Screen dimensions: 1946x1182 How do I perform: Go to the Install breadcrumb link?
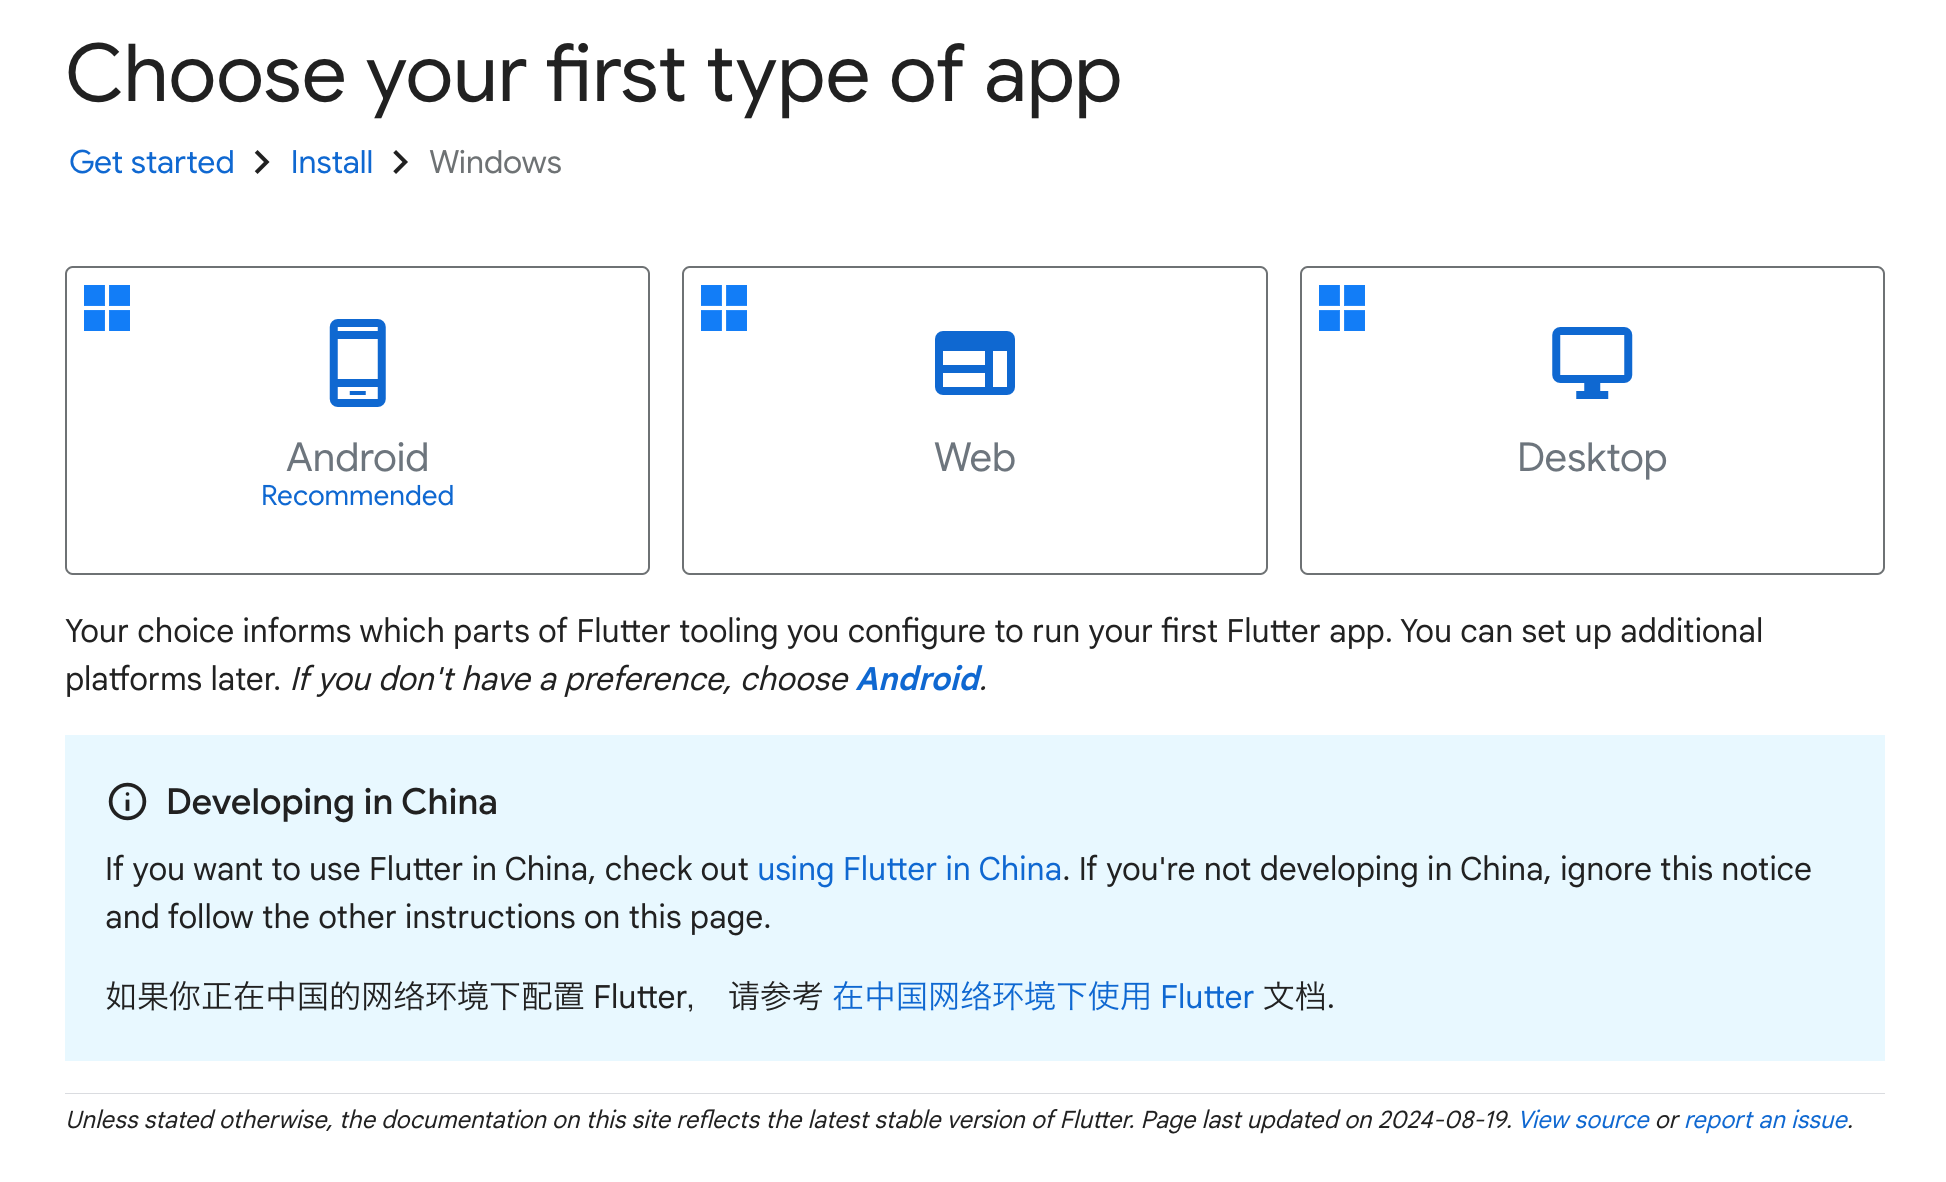[x=331, y=162]
